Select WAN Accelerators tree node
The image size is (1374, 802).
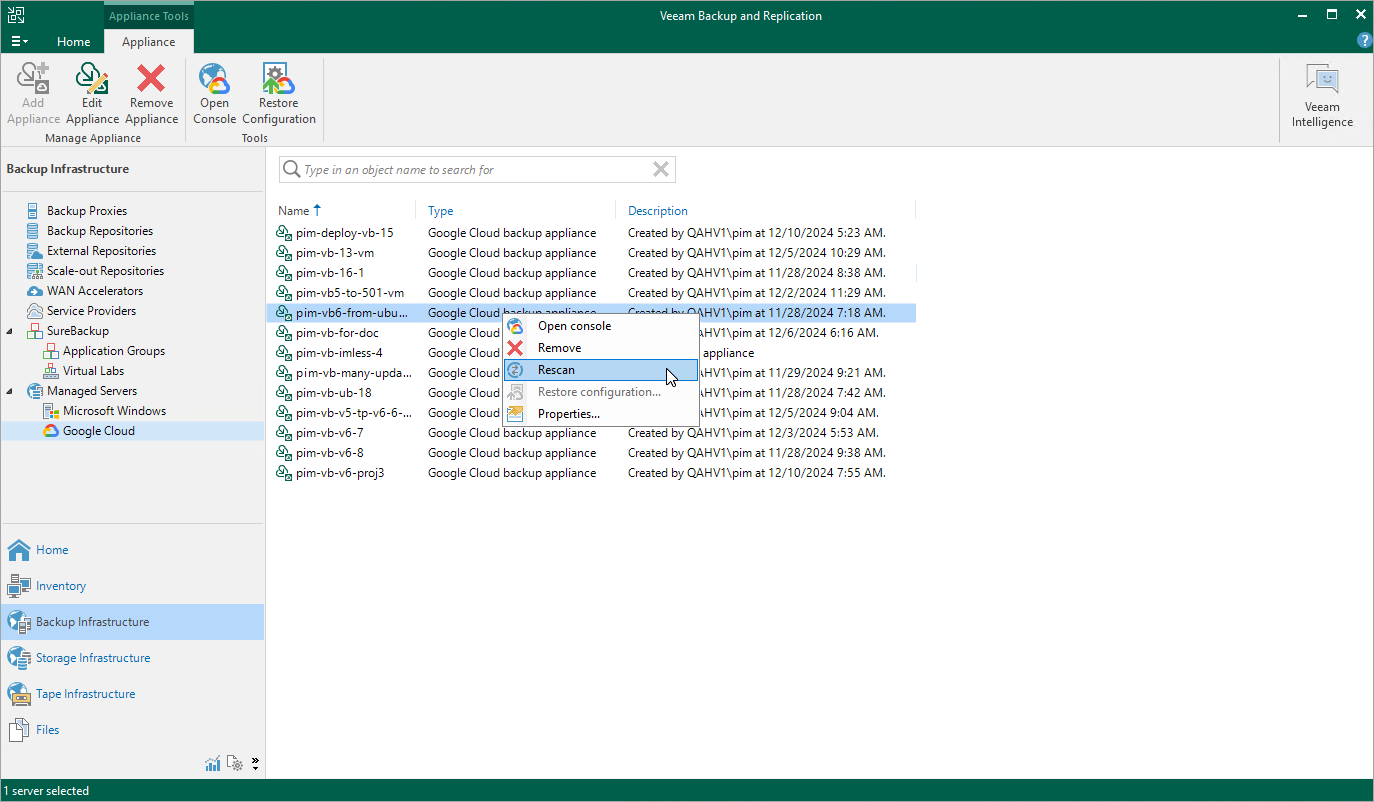pyautogui.click(x=95, y=291)
